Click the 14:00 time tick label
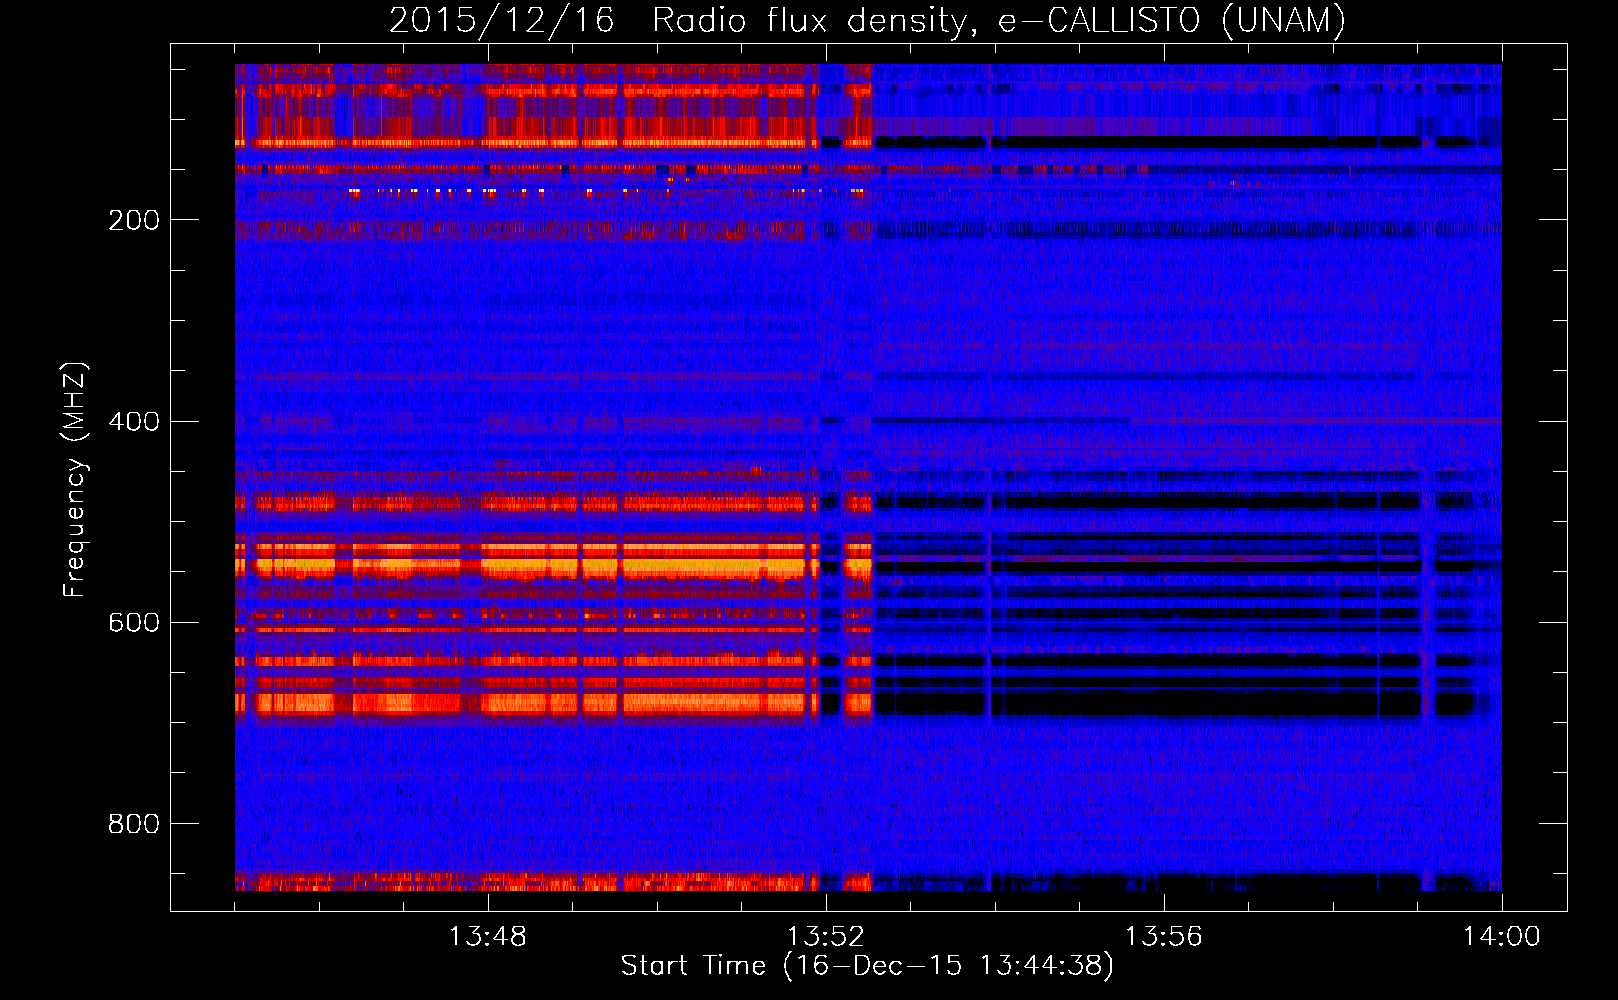 1502,937
